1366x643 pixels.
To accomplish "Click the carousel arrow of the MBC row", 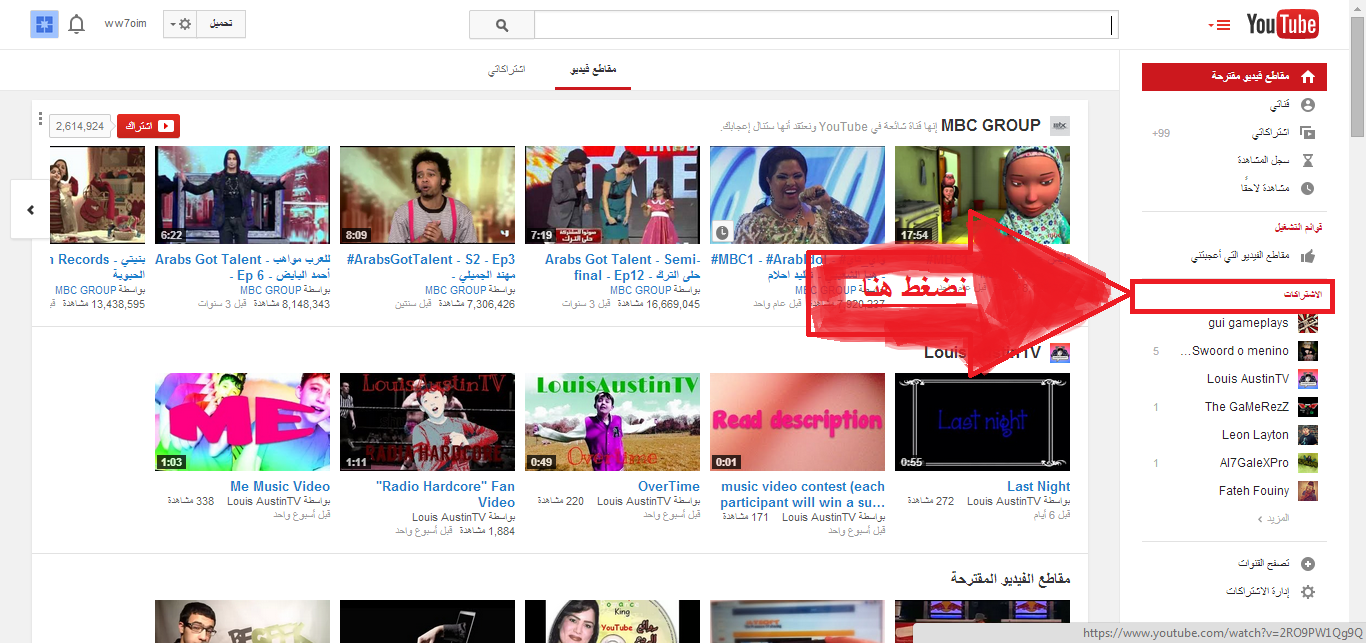I will [x=30, y=210].
